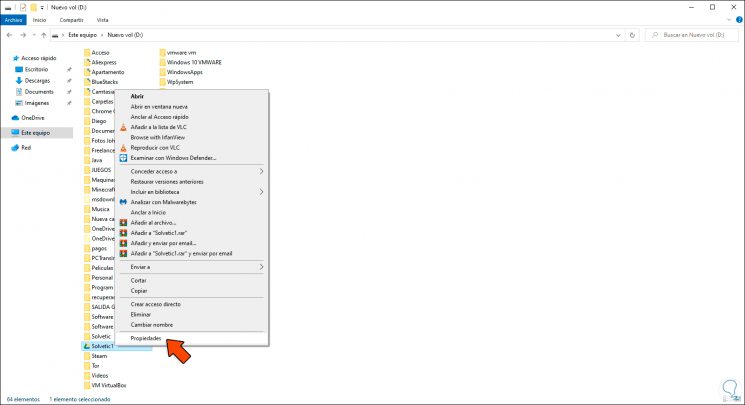Open the Archivo ribbon tab
This screenshot has height=405, width=745.
[x=14, y=20]
